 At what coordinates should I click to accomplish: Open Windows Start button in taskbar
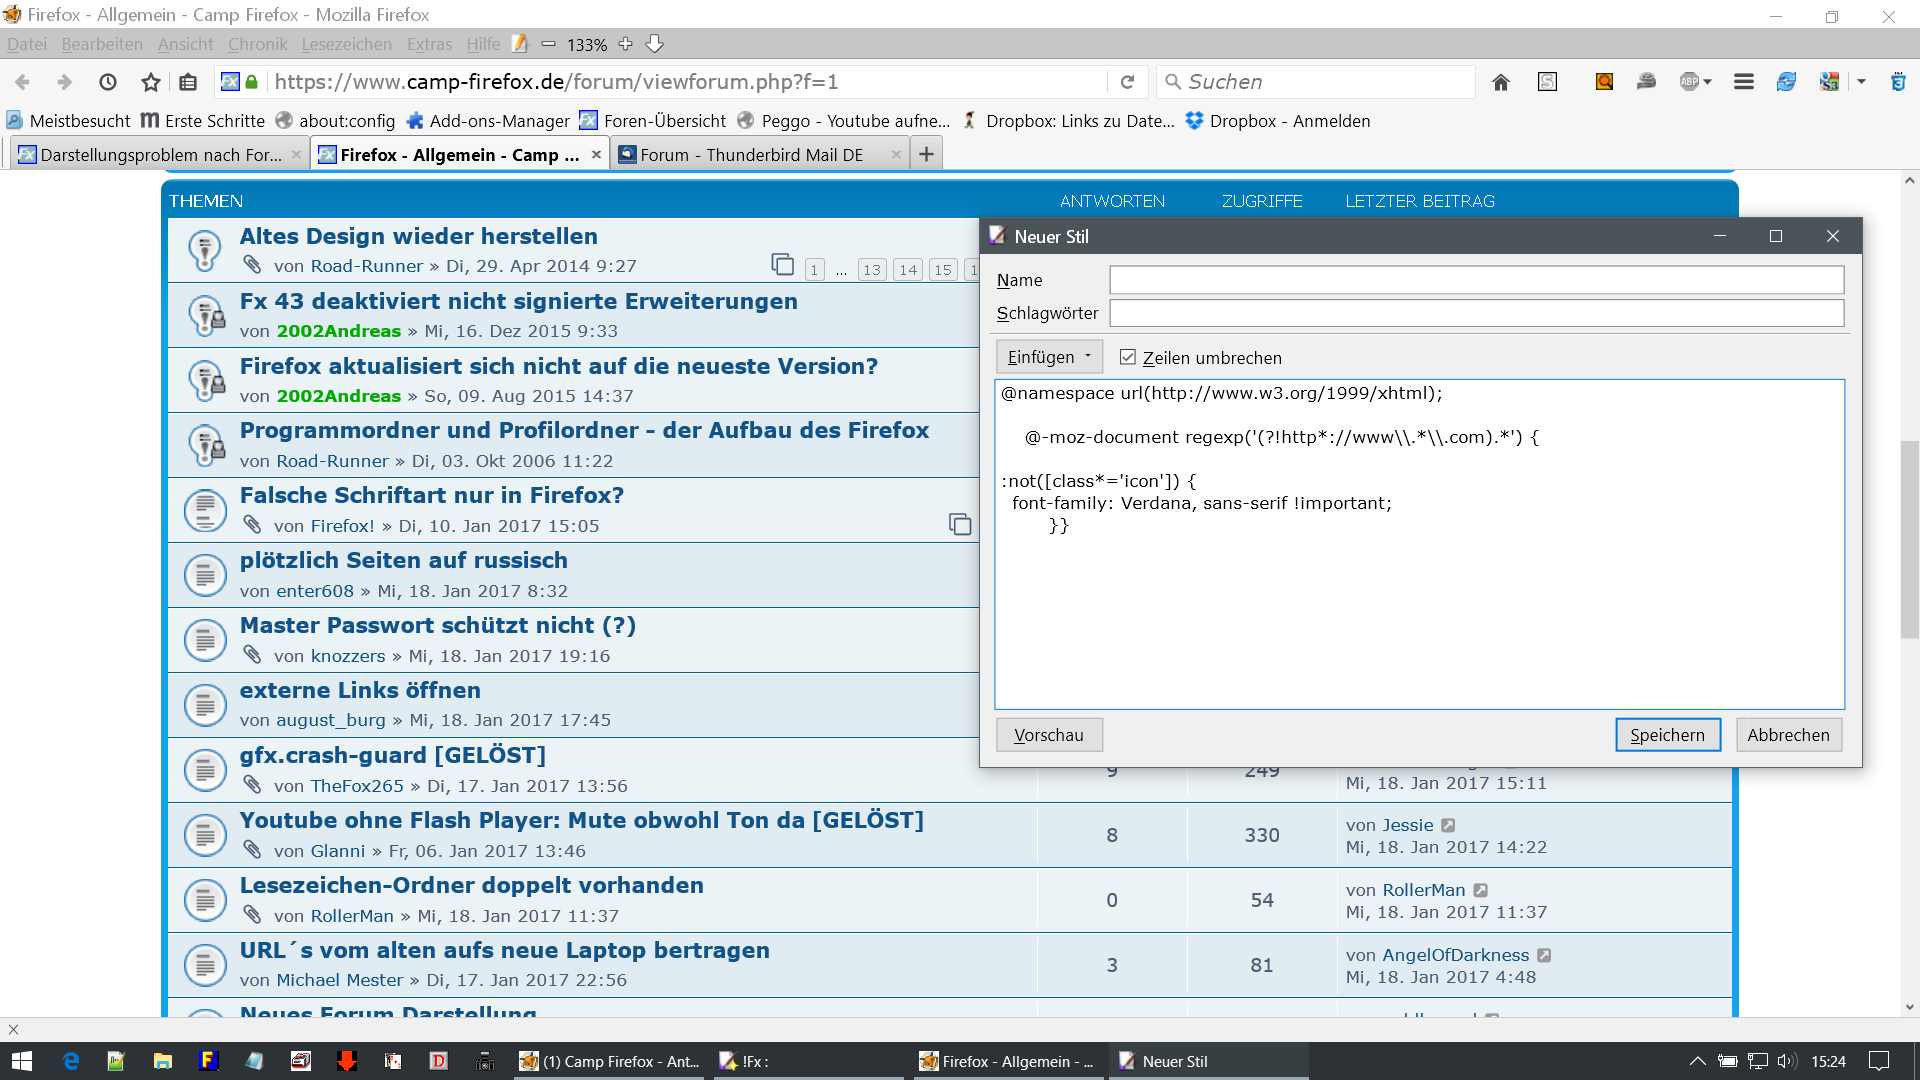pos(21,1061)
